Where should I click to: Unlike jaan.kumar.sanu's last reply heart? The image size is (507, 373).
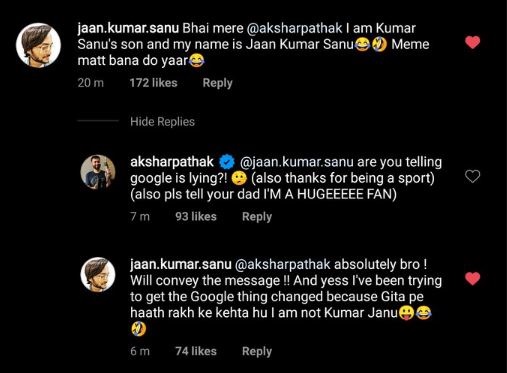point(472,279)
